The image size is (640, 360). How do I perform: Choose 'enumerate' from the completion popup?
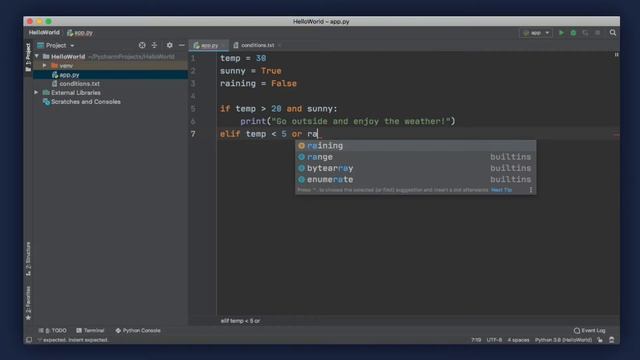(x=416, y=180)
